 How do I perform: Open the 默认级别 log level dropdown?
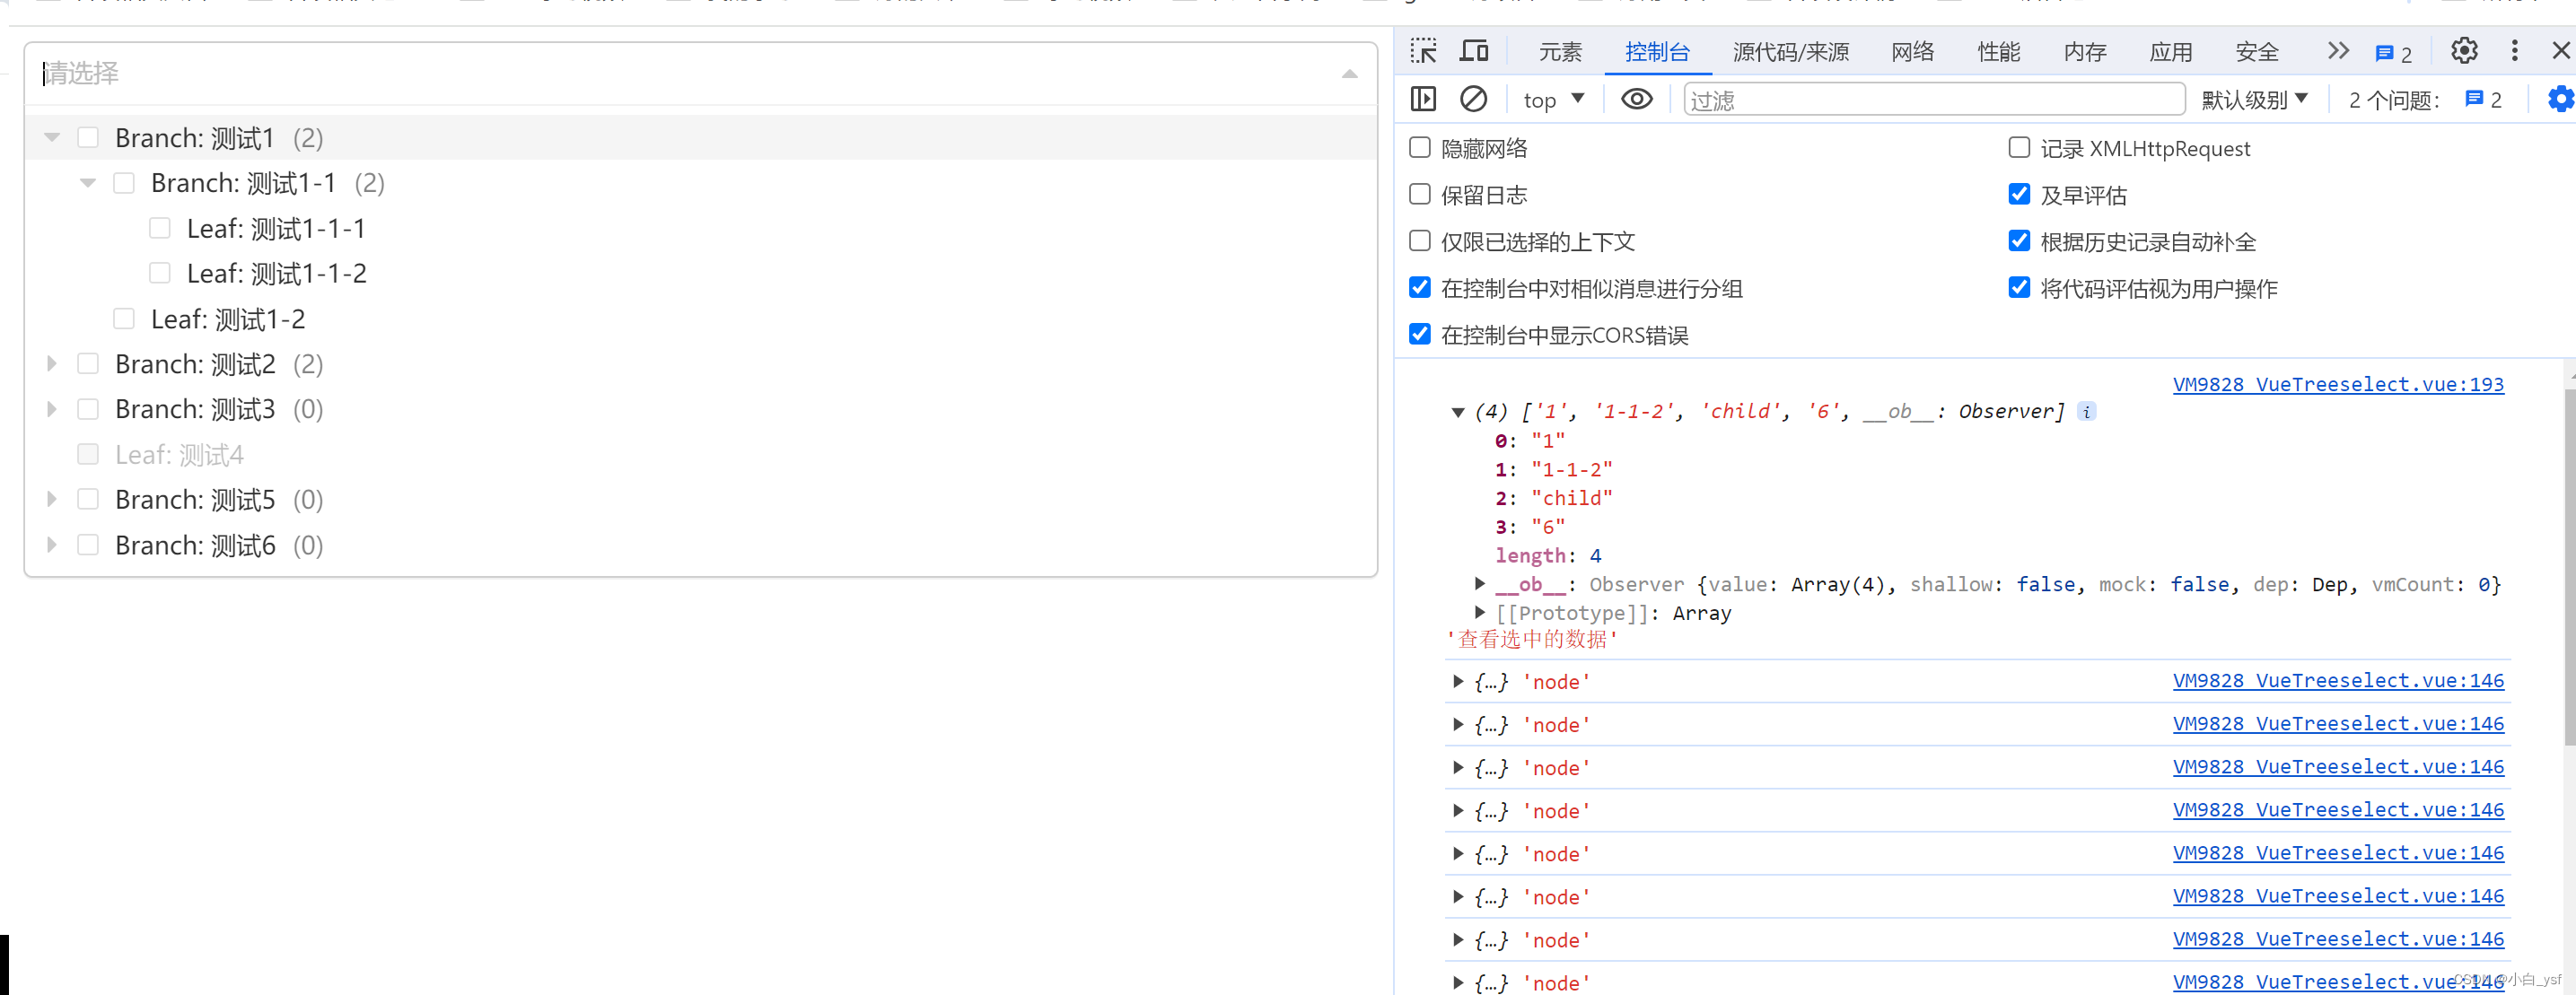(2254, 100)
